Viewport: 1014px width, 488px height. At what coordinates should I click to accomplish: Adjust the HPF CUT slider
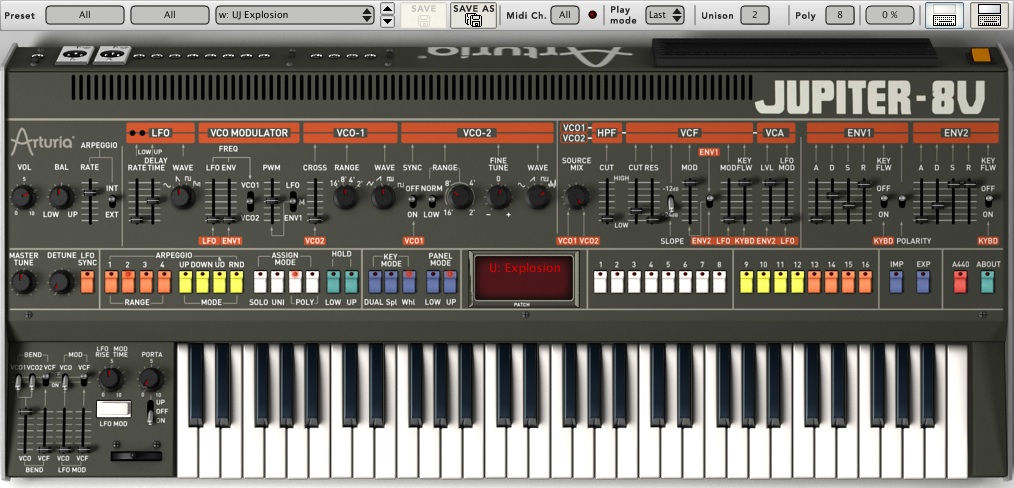point(607,220)
